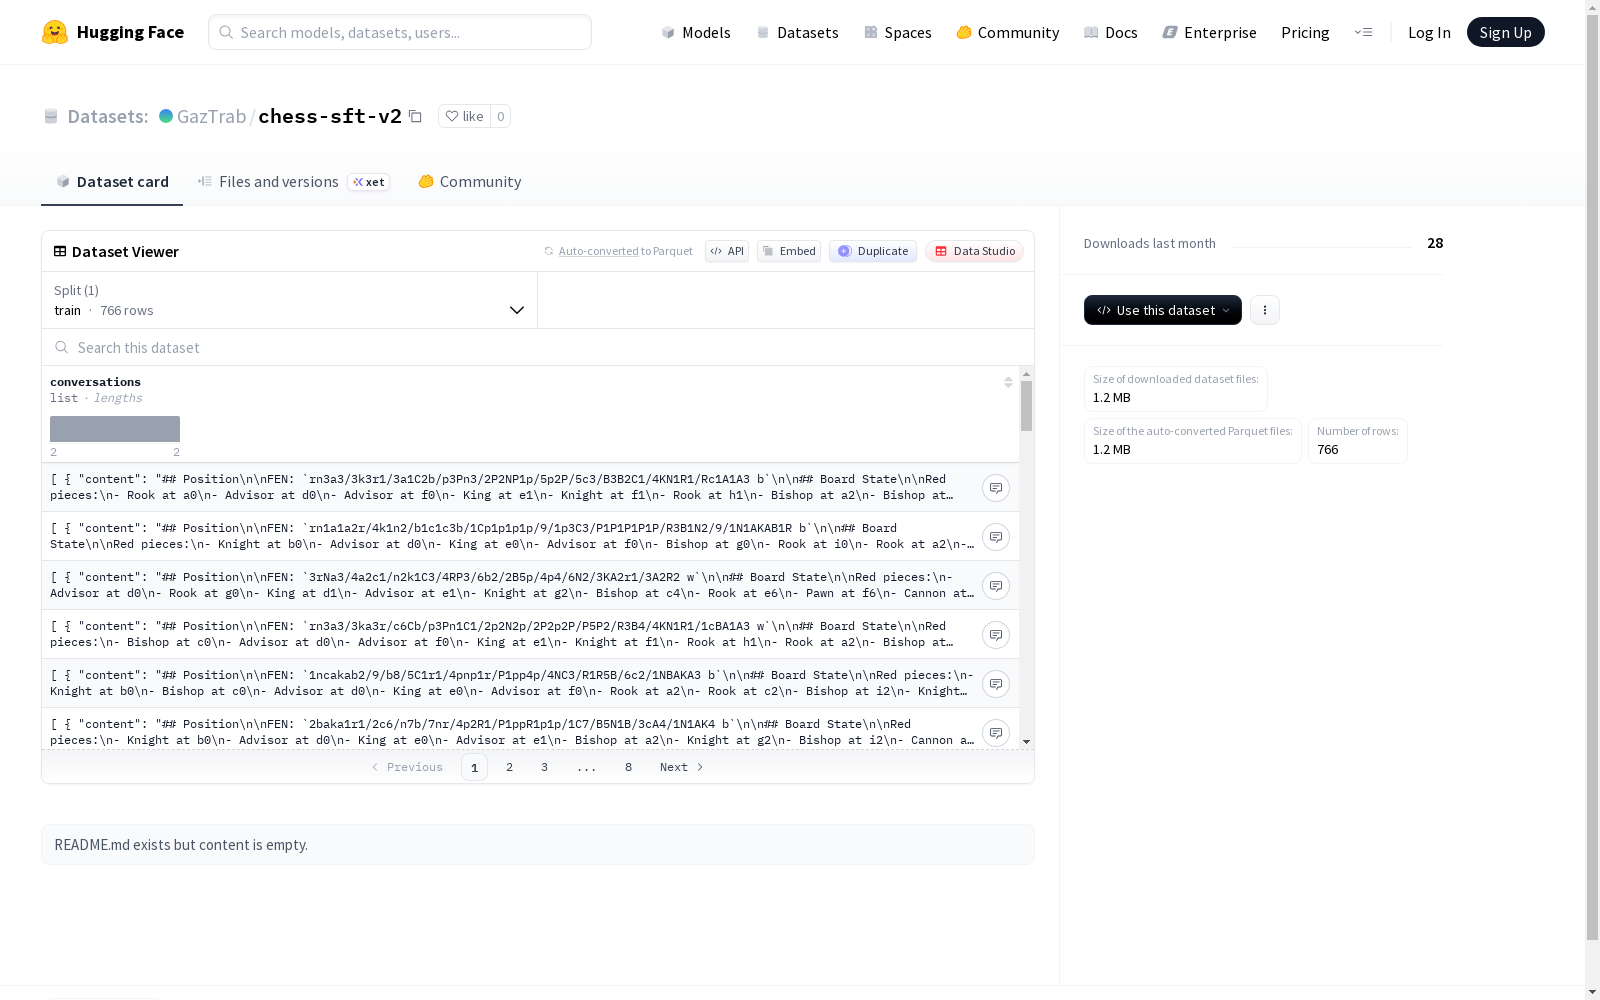Duplicate this dataset
Screen dimensions: 1600x1000
(x=873, y=251)
